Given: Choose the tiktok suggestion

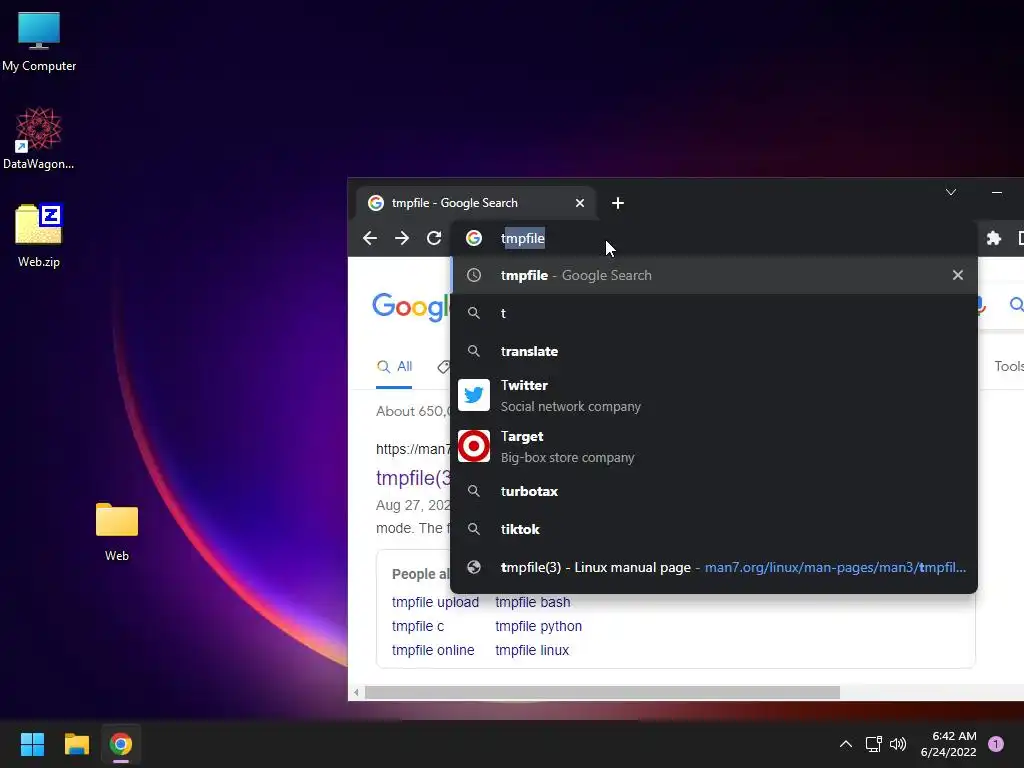Looking at the screenshot, I should (x=714, y=529).
